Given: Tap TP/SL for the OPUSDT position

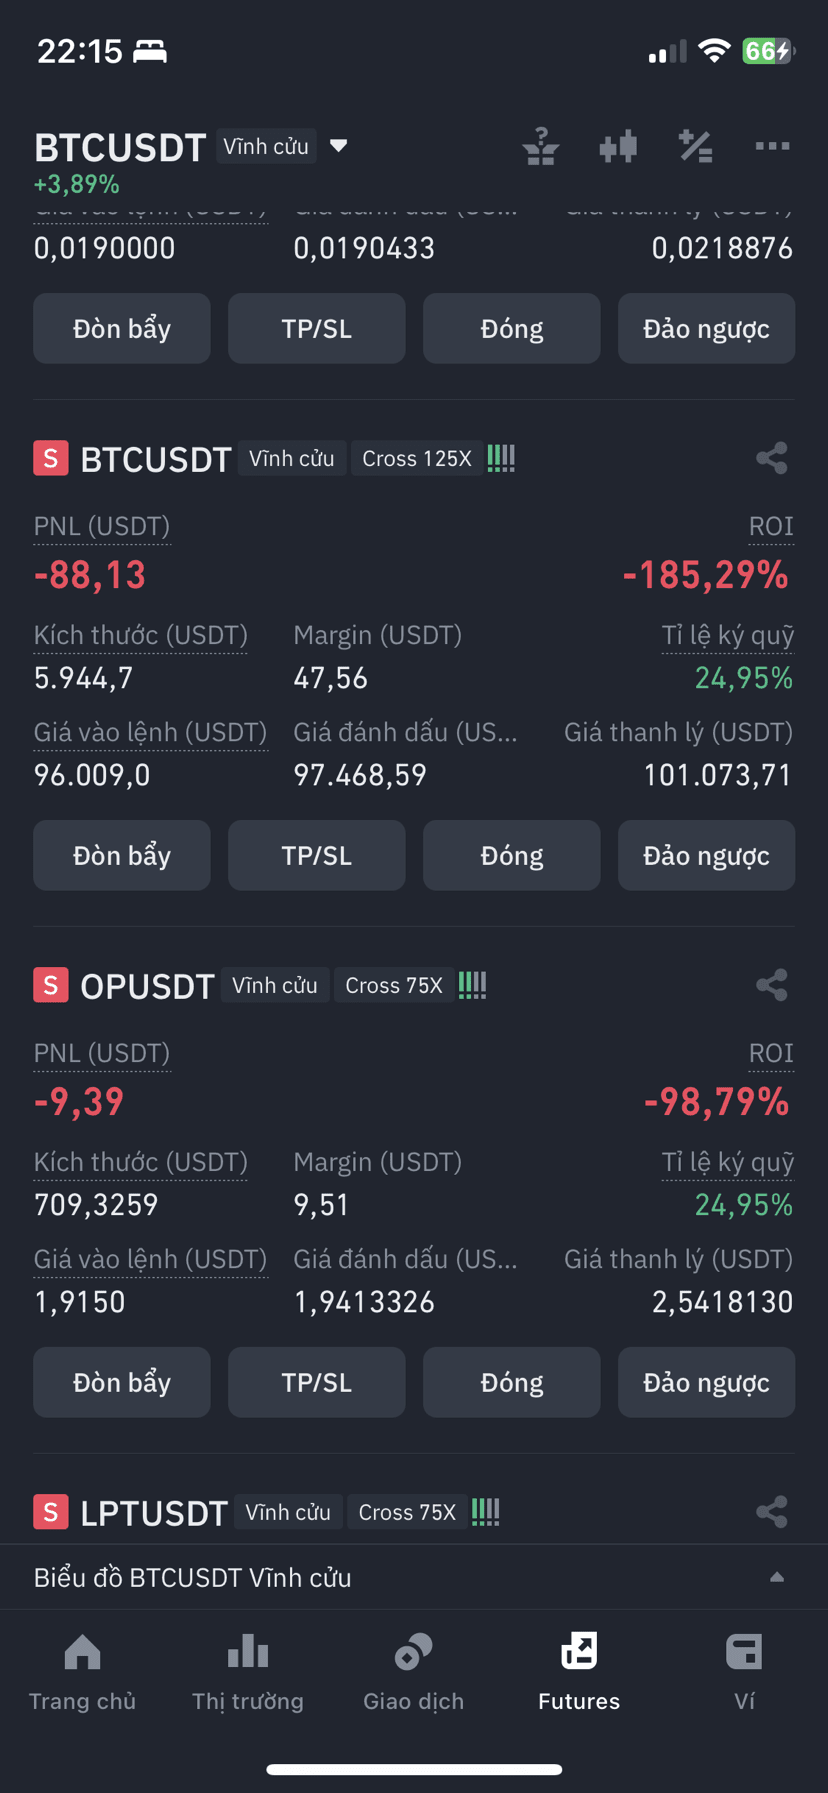Looking at the screenshot, I should click(317, 1382).
